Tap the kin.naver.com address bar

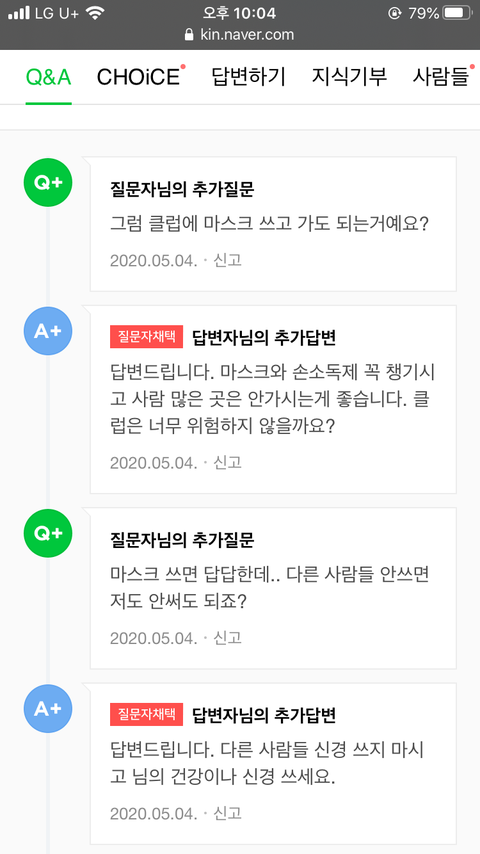pyautogui.click(x=240, y=35)
